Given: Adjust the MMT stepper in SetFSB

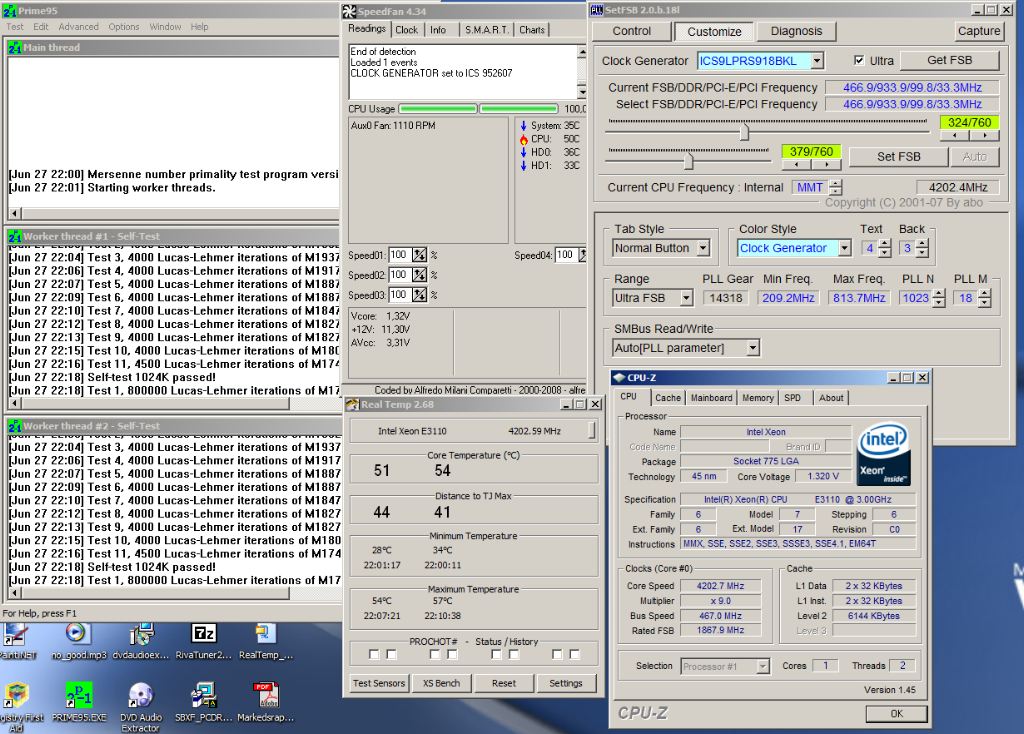Looking at the screenshot, I should click(835, 187).
